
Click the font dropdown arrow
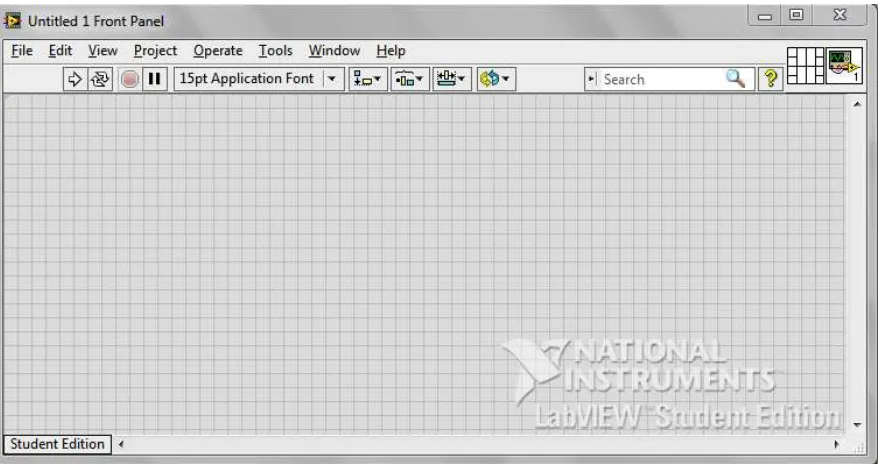[332, 79]
